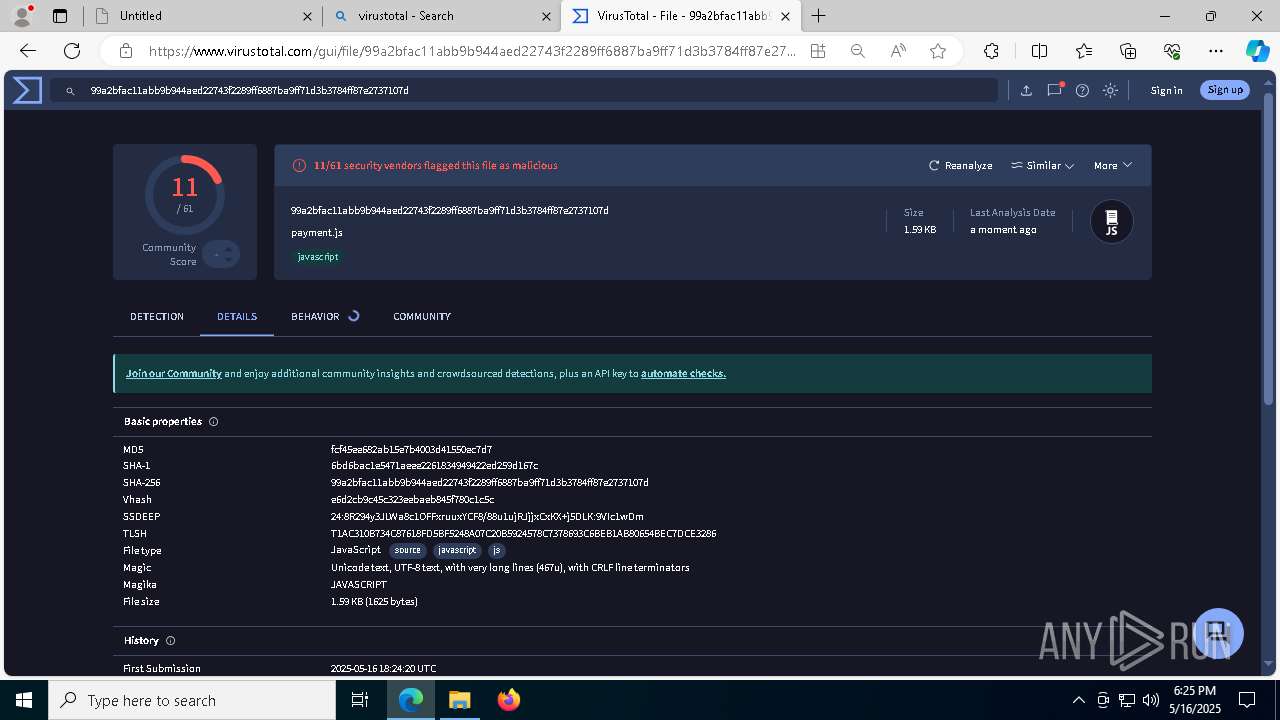This screenshot has width=1280, height=720.
Task: Show hidden system tray icons
Action: click(x=1078, y=700)
